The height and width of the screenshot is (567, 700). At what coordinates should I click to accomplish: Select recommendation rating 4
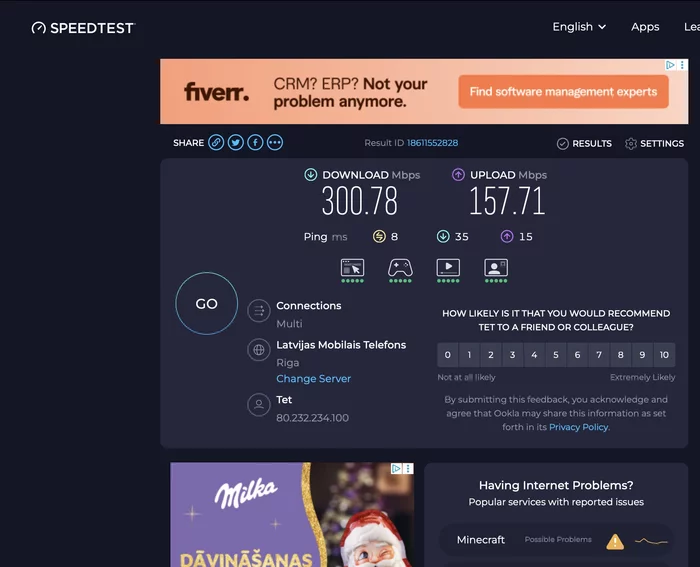tap(534, 355)
